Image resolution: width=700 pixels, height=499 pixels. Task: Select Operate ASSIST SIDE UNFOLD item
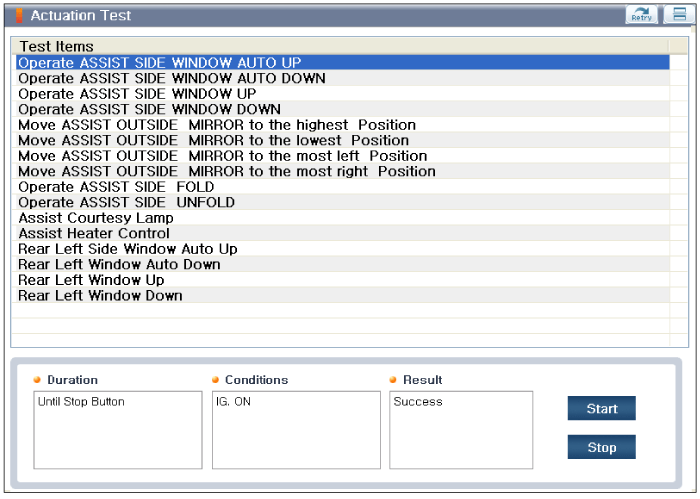click(126, 202)
